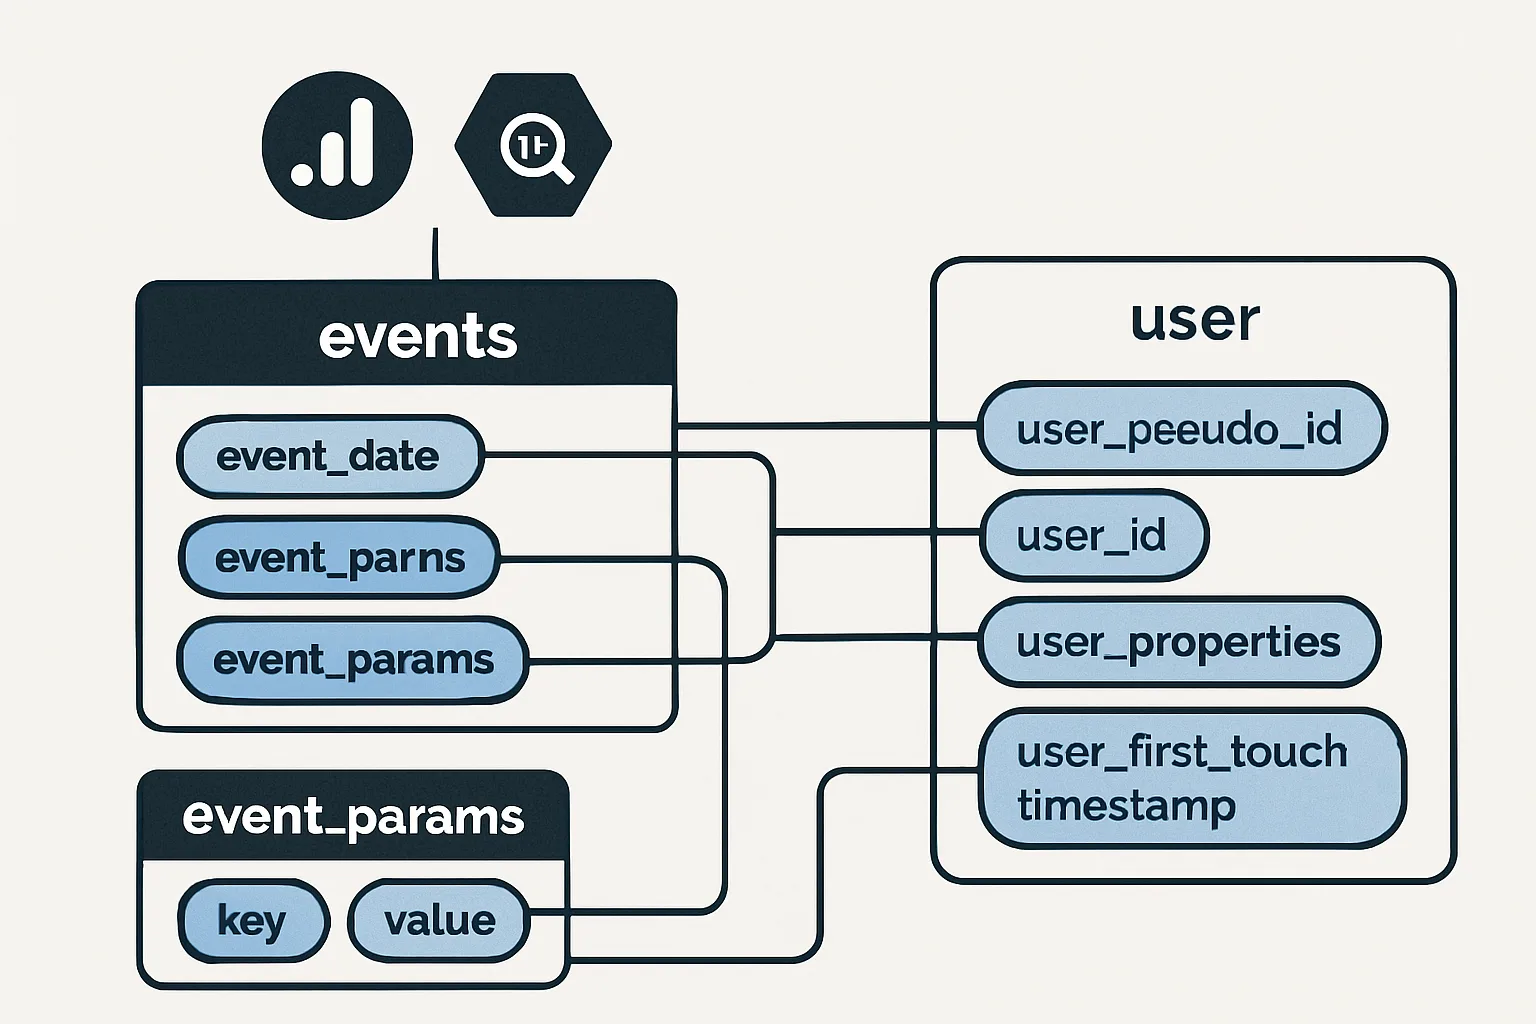This screenshot has width=1536, height=1024.
Task: Click the user table title
Action: (x=1195, y=320)
